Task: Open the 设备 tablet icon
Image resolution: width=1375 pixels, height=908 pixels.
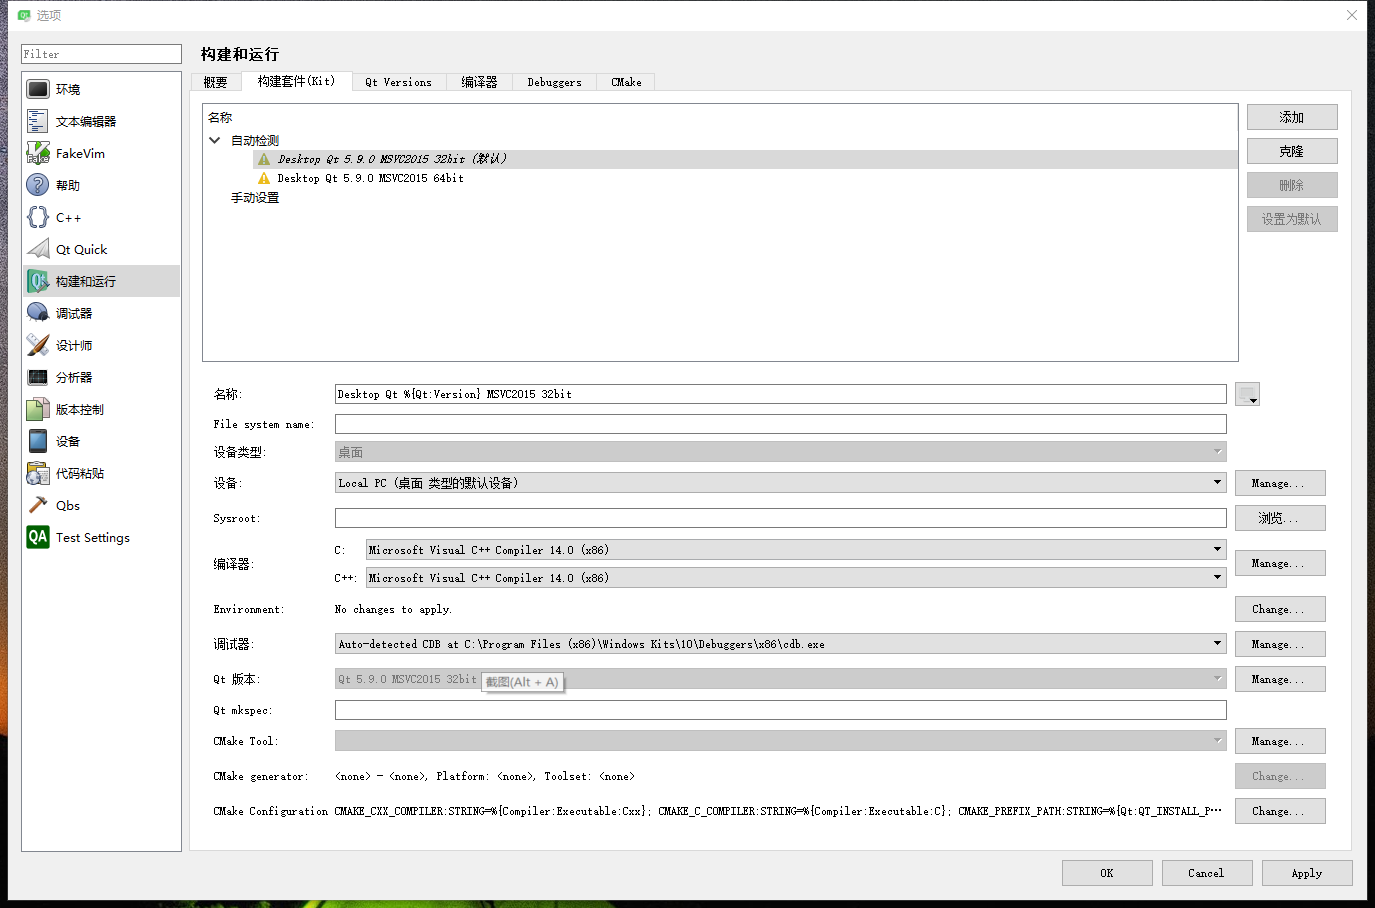Action: tap(38, 441)
